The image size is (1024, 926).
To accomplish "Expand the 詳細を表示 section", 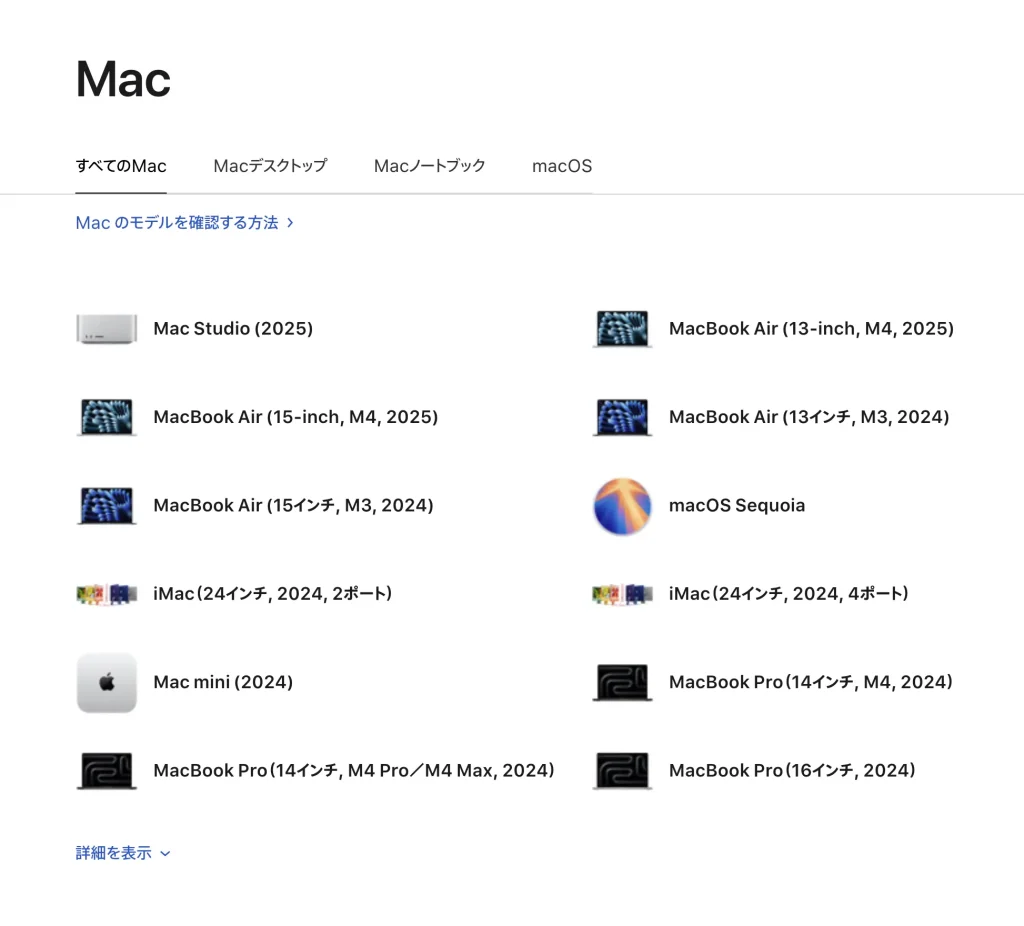I will point(123,853).
